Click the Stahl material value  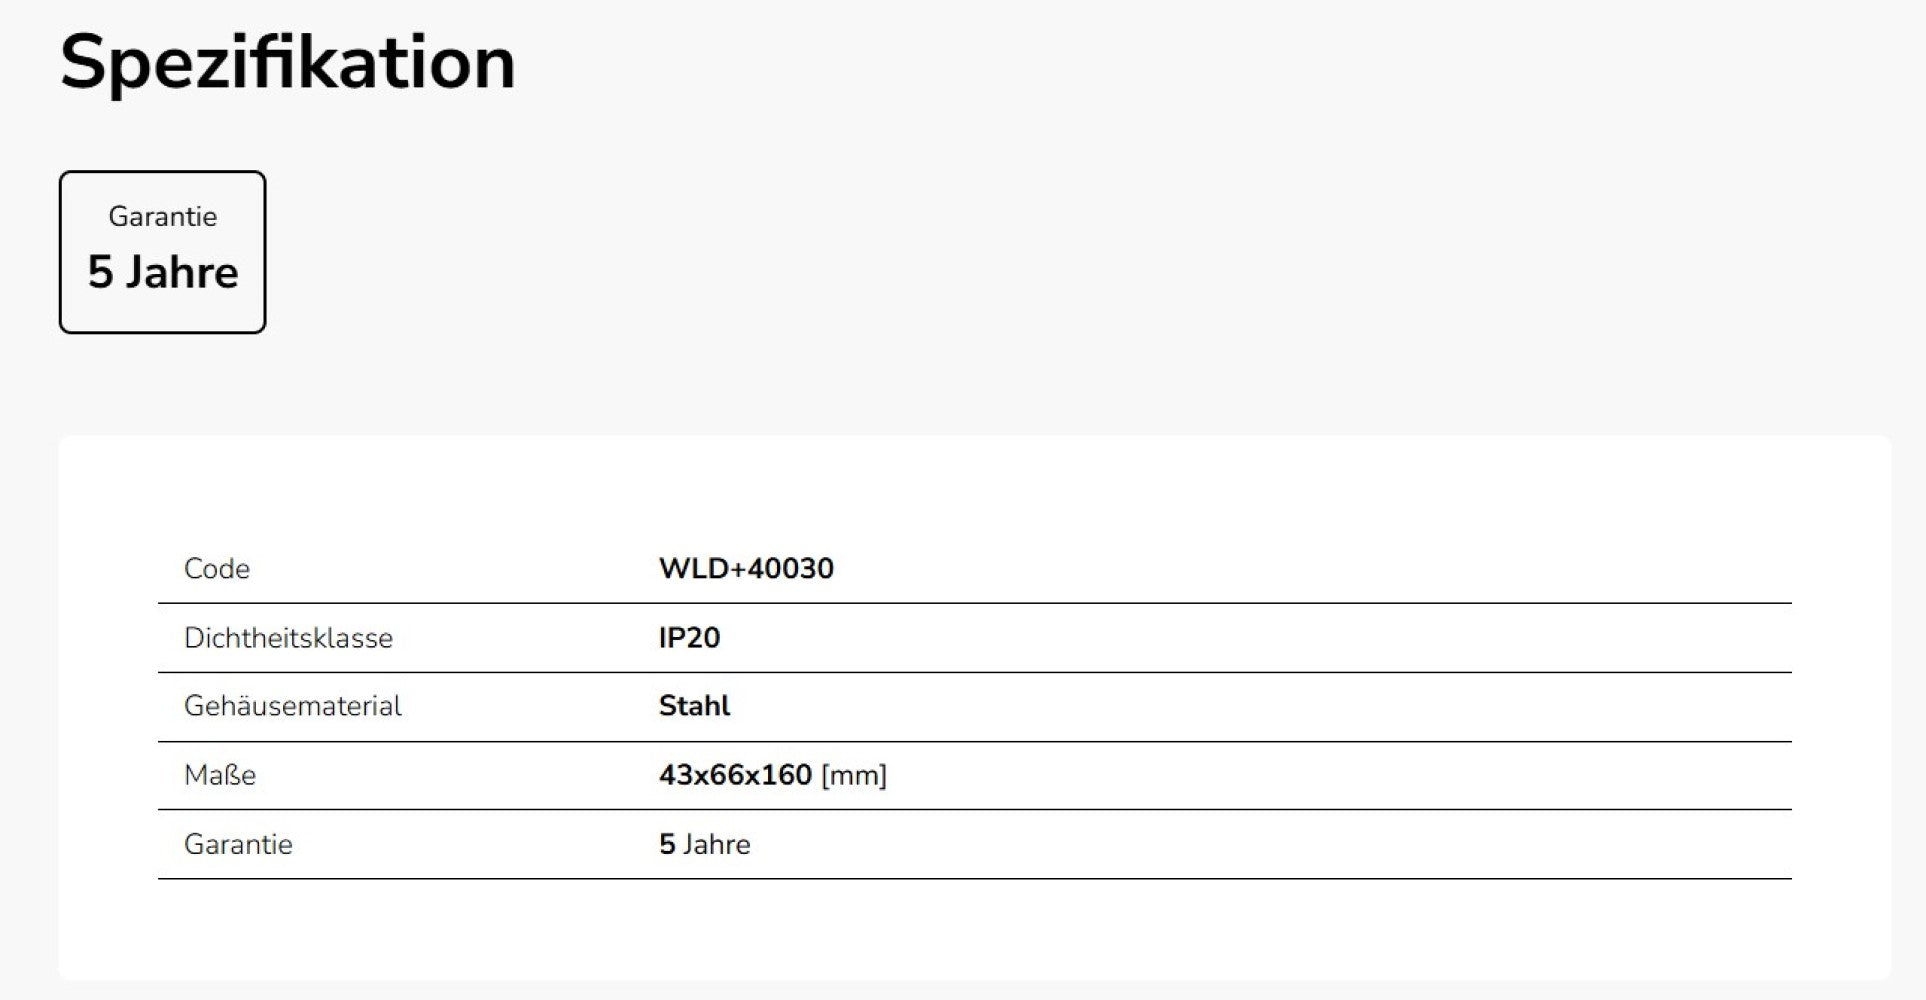[694, 706]
